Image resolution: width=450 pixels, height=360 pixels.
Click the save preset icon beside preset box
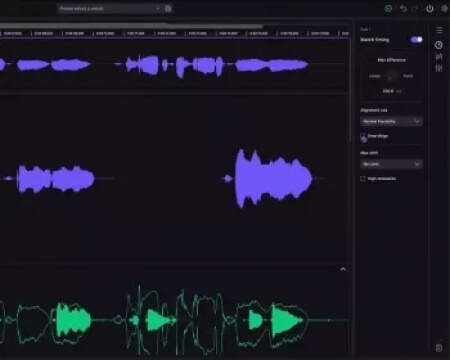(168, 9)
